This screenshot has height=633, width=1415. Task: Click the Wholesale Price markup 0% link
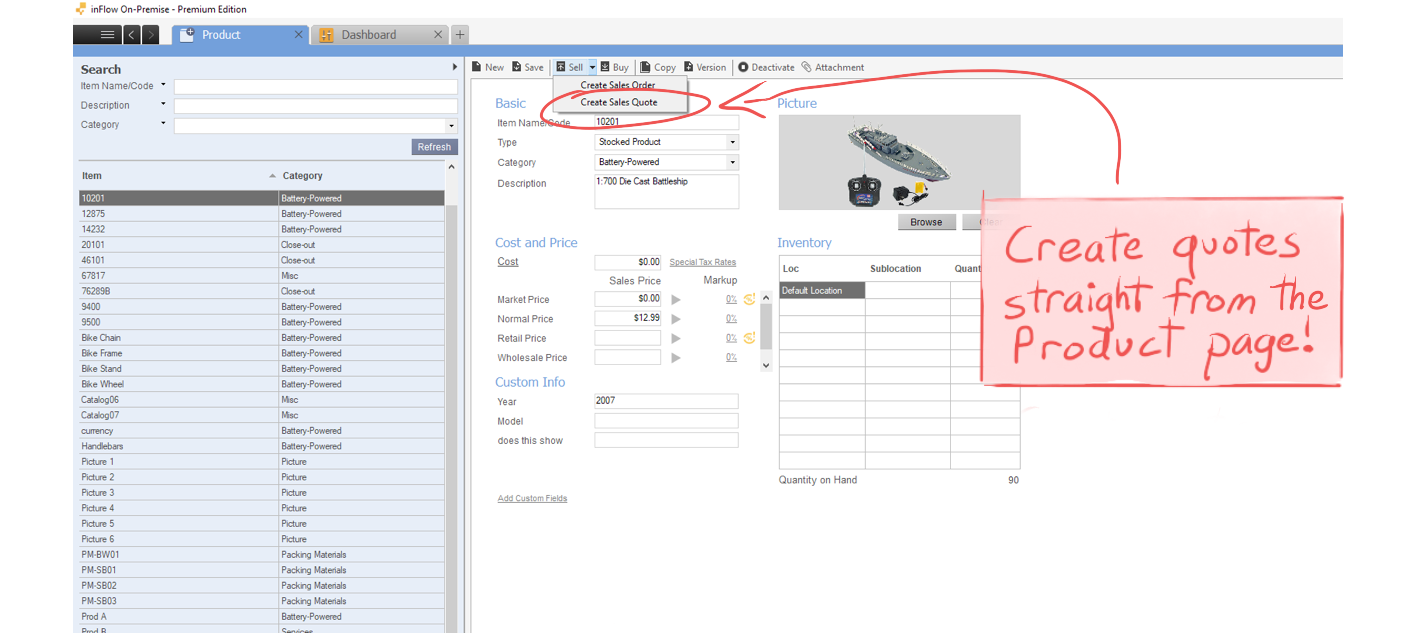(x=731, y=358)
